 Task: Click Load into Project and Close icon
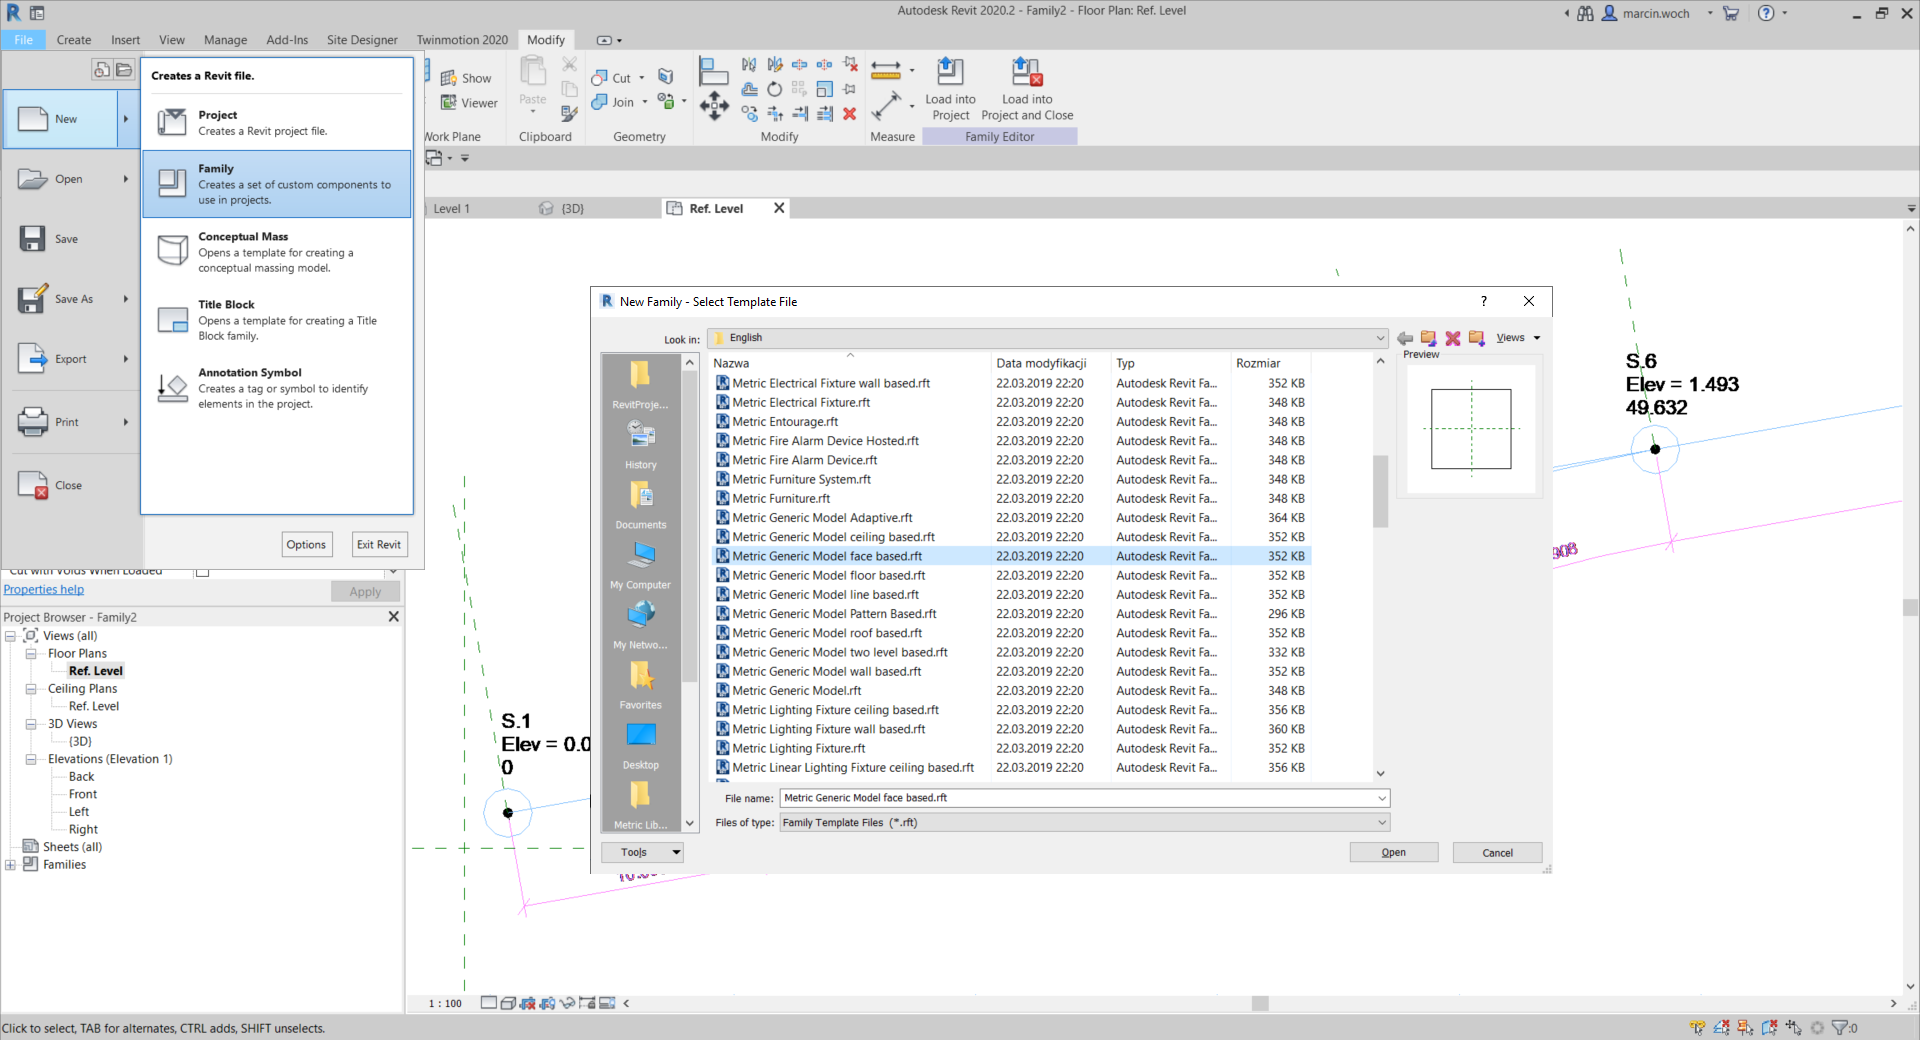point(1027,72)
